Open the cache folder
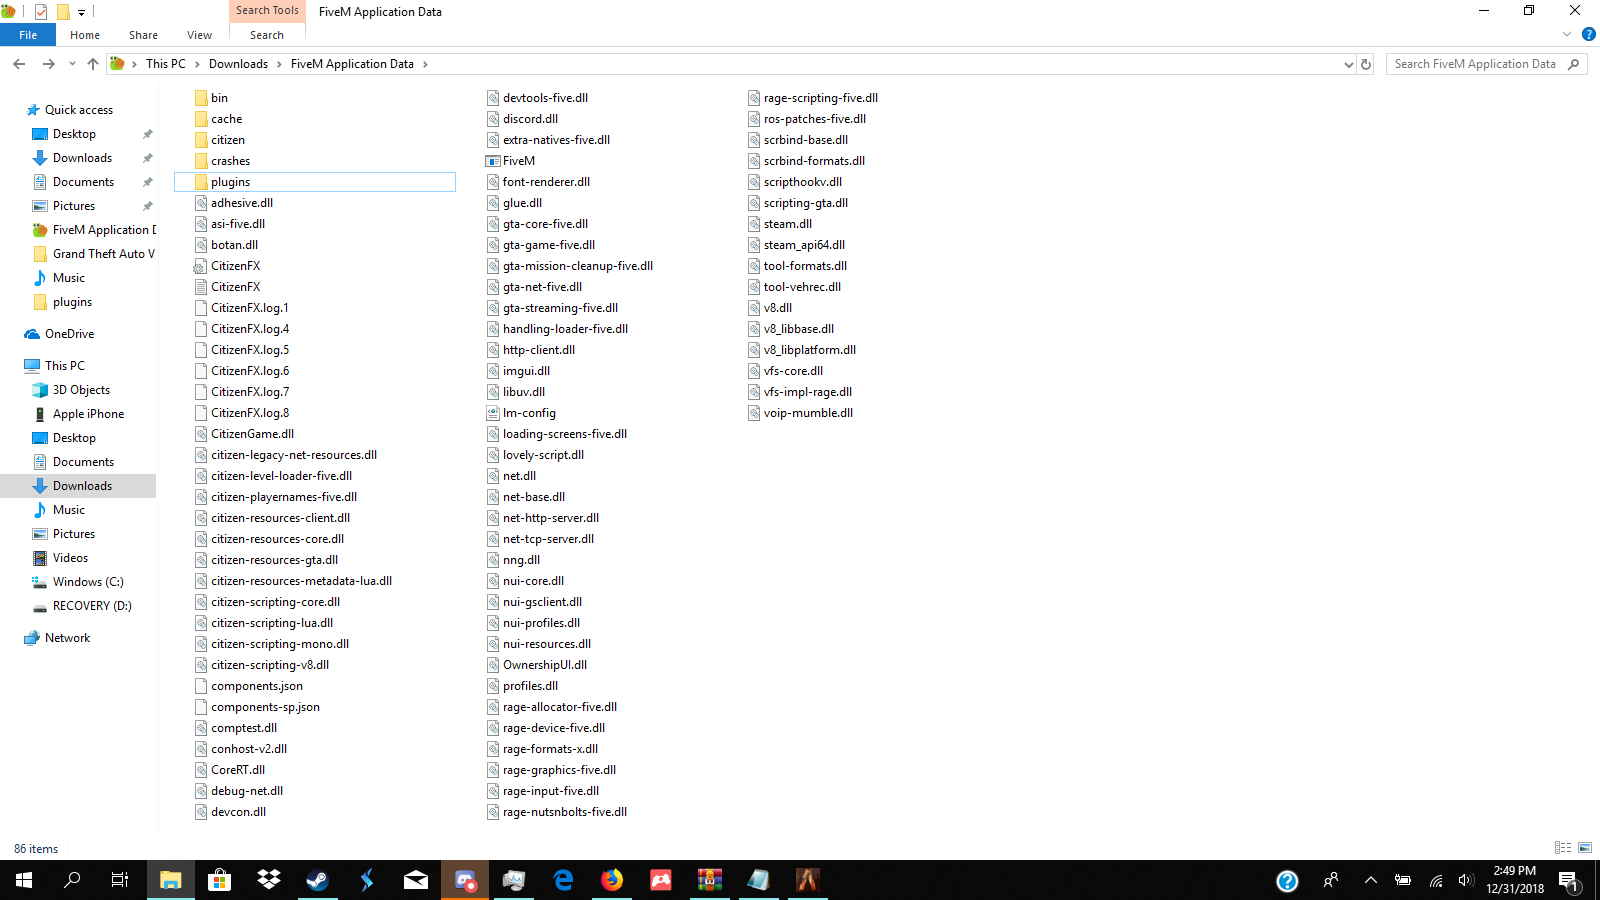1600x900 pixels. (226, 119)
